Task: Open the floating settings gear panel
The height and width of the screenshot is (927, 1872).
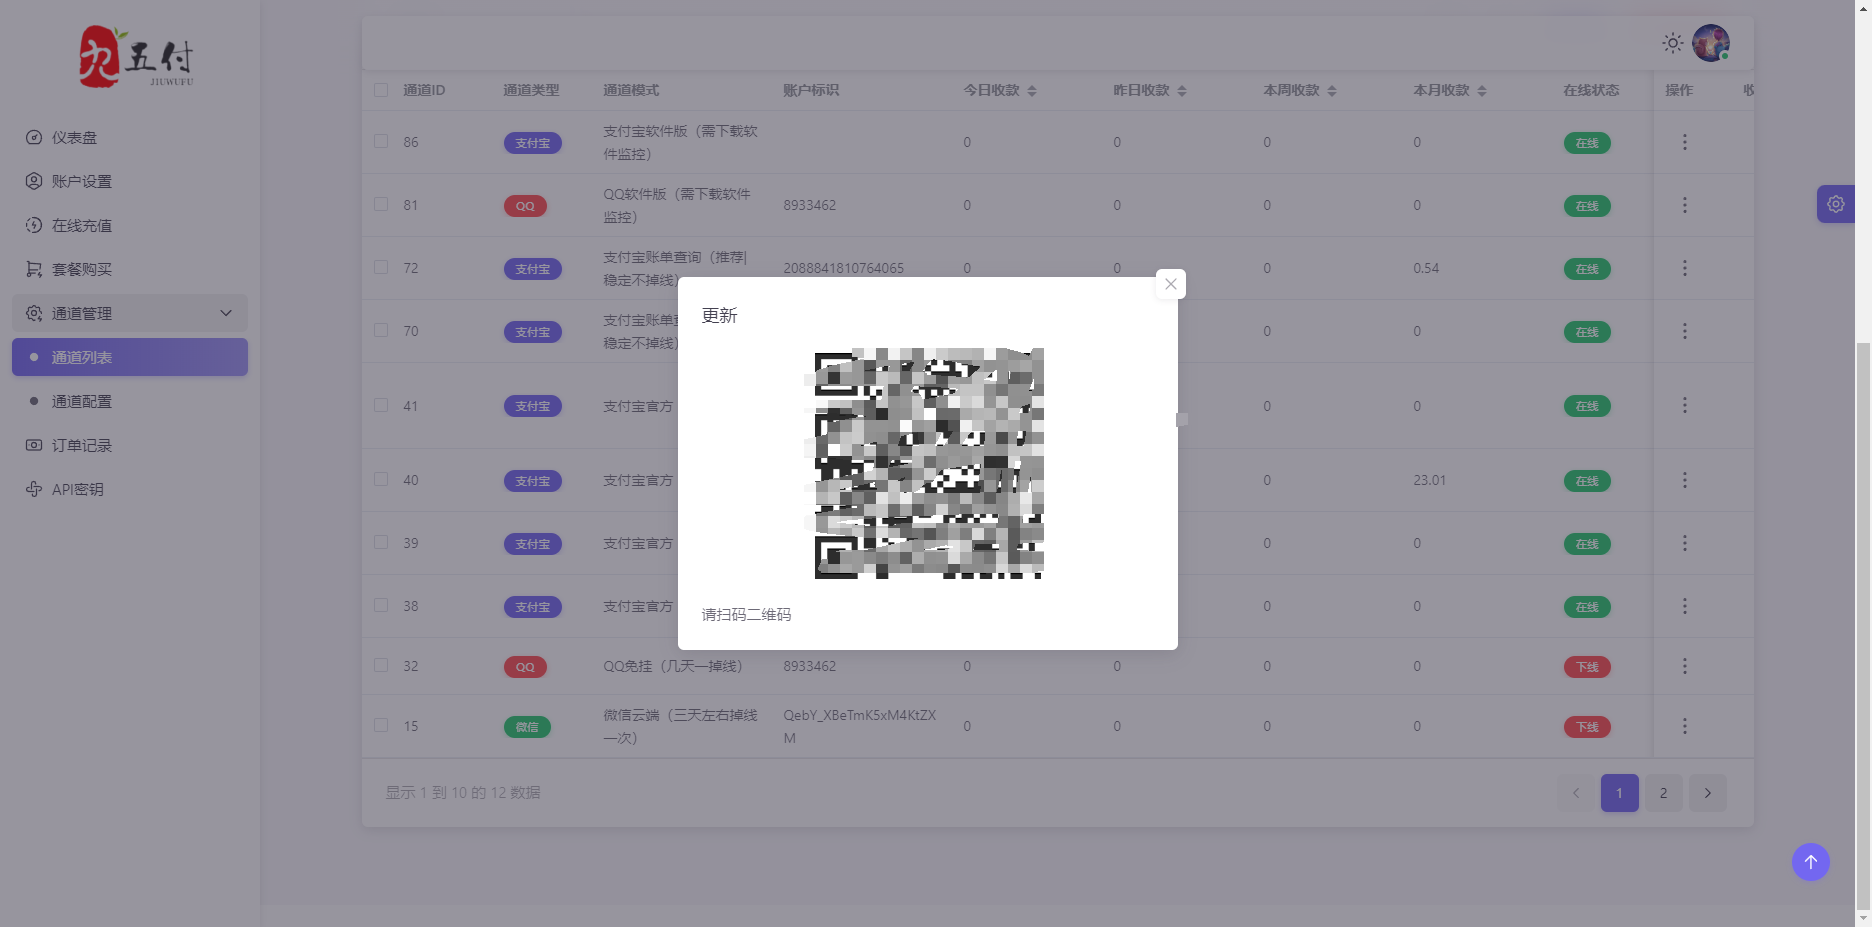Action: pos(1836,204)
